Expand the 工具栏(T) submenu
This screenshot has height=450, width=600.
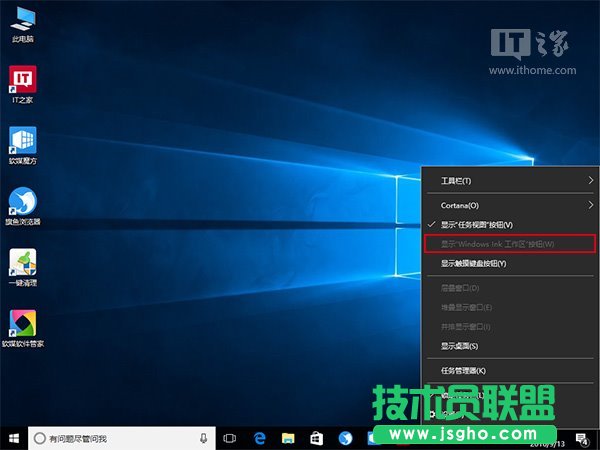tap(510, 181)
